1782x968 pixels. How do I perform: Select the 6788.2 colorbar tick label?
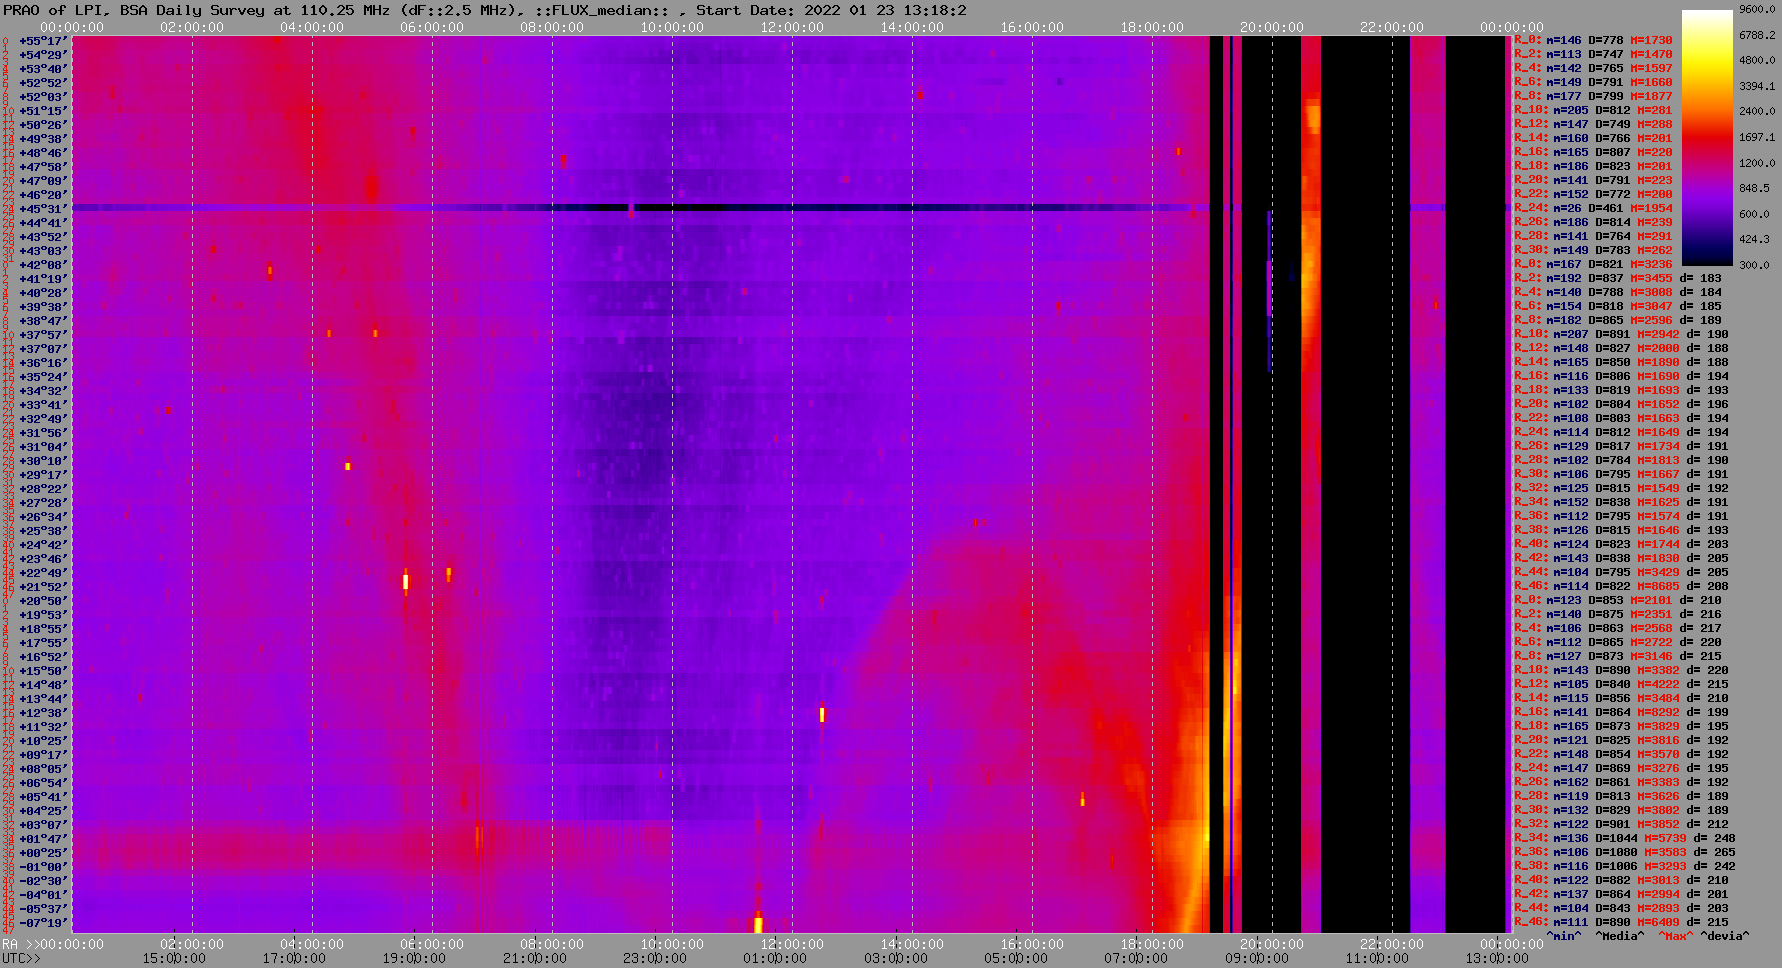1756,35
